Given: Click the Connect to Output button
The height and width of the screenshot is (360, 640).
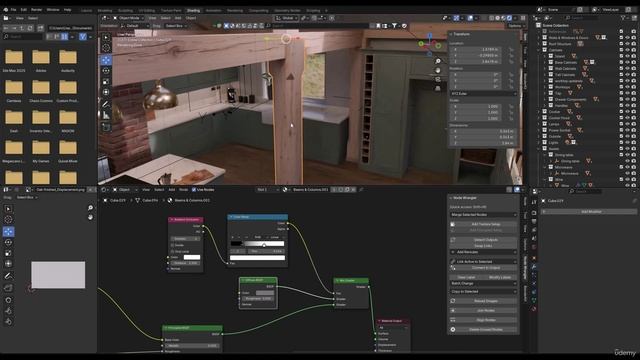Looking at the screenshot, I should click(x=486, y=268).
